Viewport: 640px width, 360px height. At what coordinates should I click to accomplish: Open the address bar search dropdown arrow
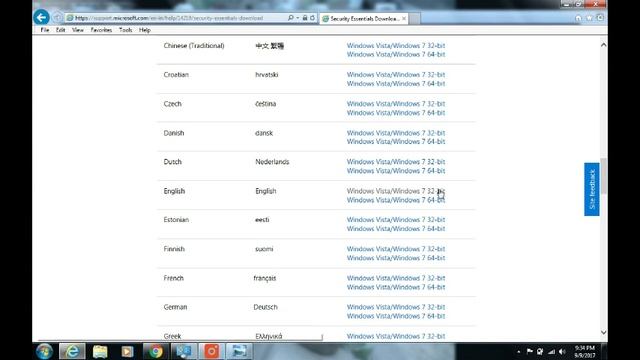(298, 18)
